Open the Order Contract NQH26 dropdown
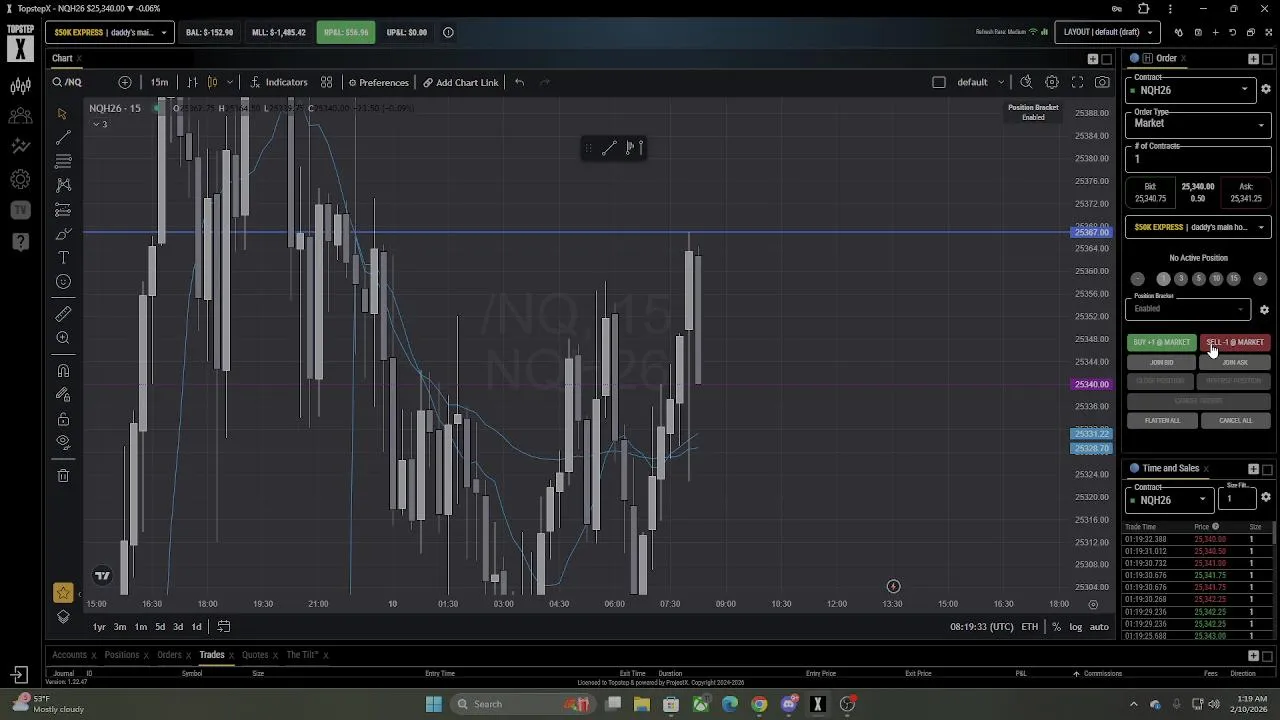The width and height of the screenshot is (1280, 720). 1190,89
